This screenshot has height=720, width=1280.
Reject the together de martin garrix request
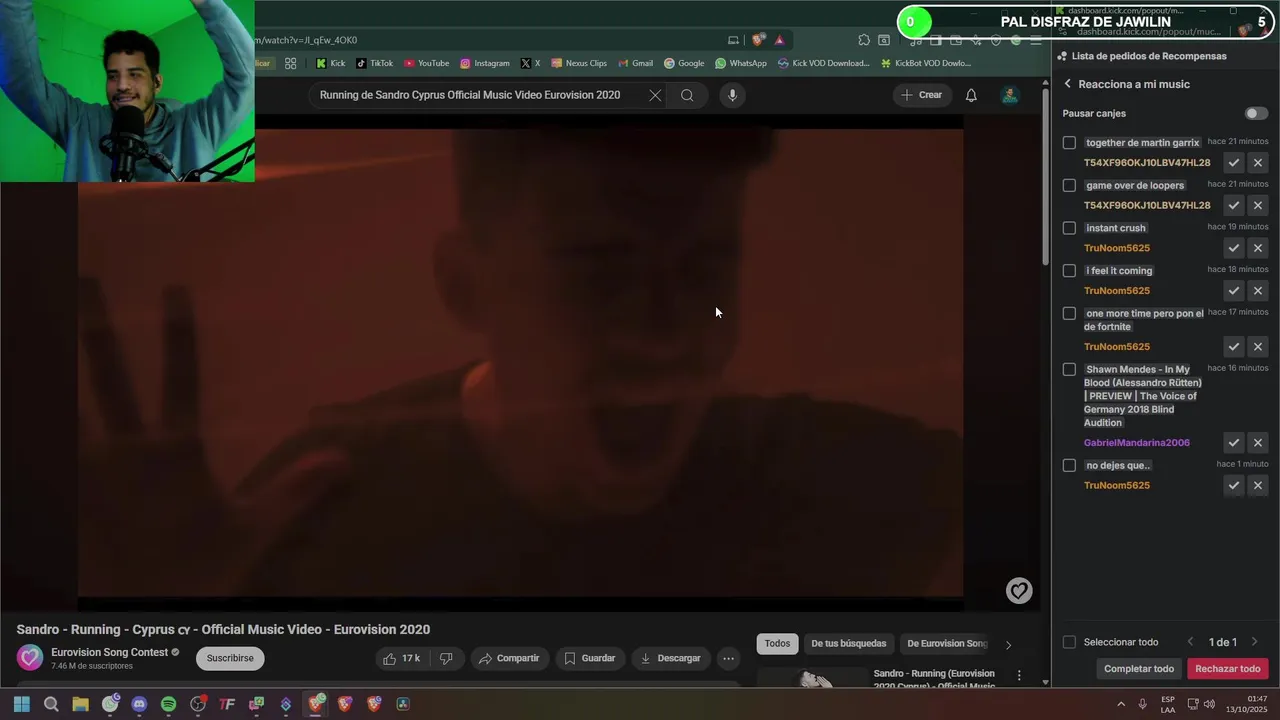1258,163
